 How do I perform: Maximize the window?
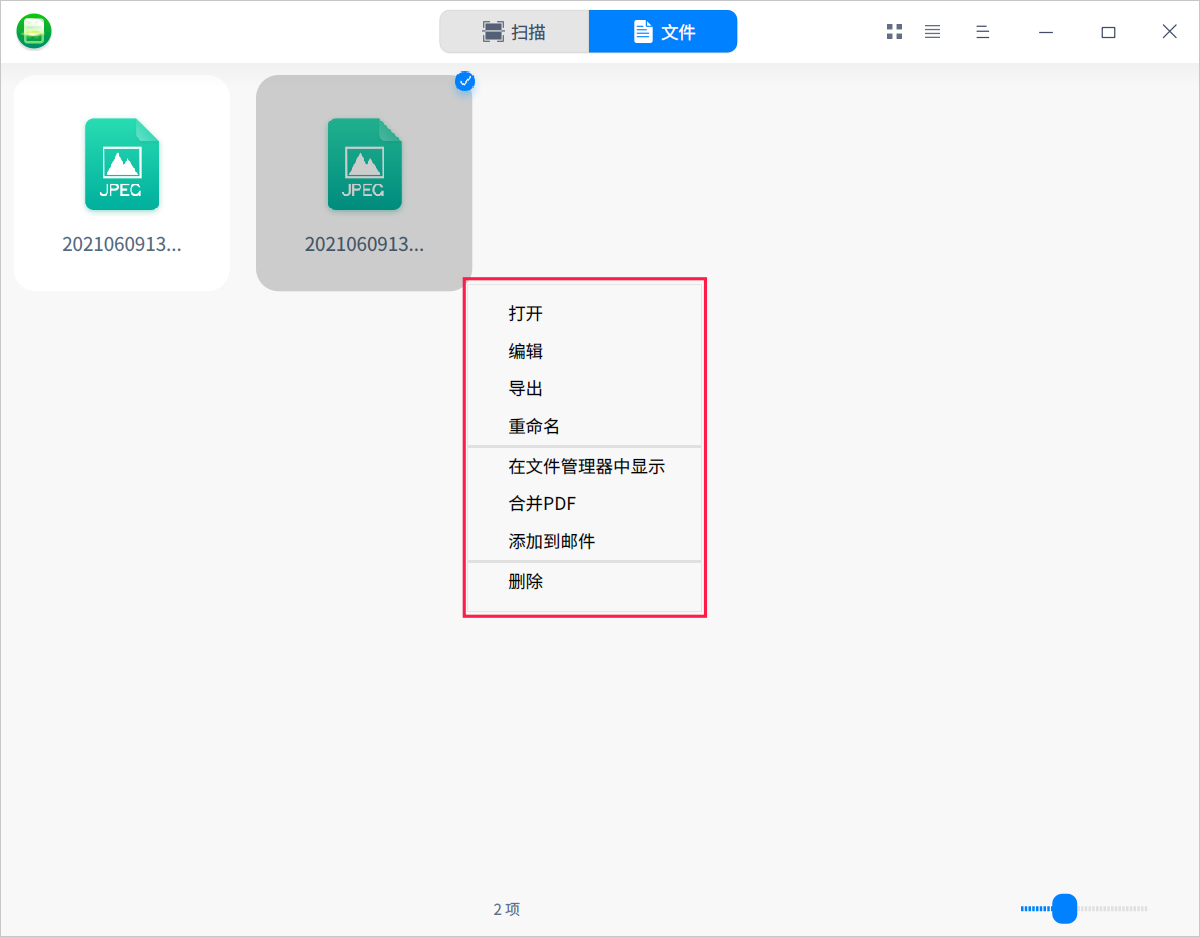[1108, 32]
